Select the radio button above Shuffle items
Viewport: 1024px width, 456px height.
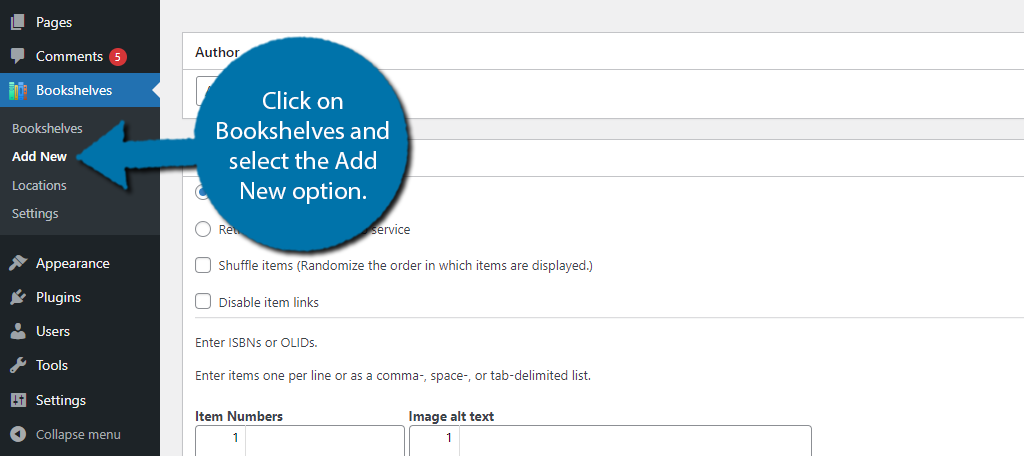203,229
